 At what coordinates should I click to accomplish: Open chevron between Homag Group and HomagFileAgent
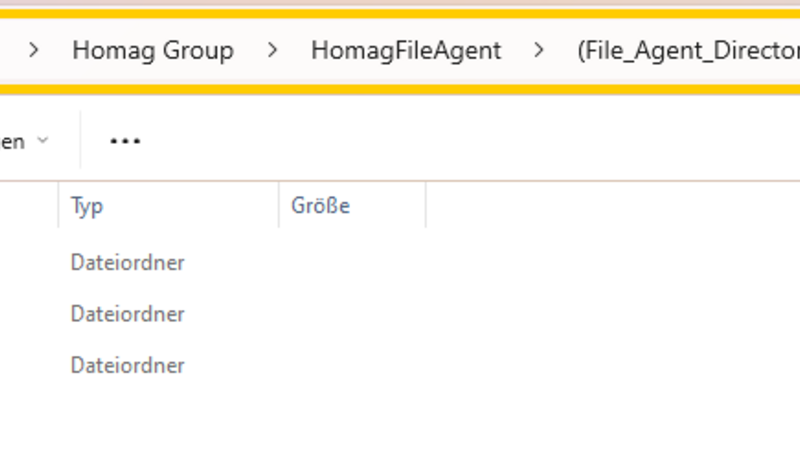pyautogui.click(x=272, y=50)
